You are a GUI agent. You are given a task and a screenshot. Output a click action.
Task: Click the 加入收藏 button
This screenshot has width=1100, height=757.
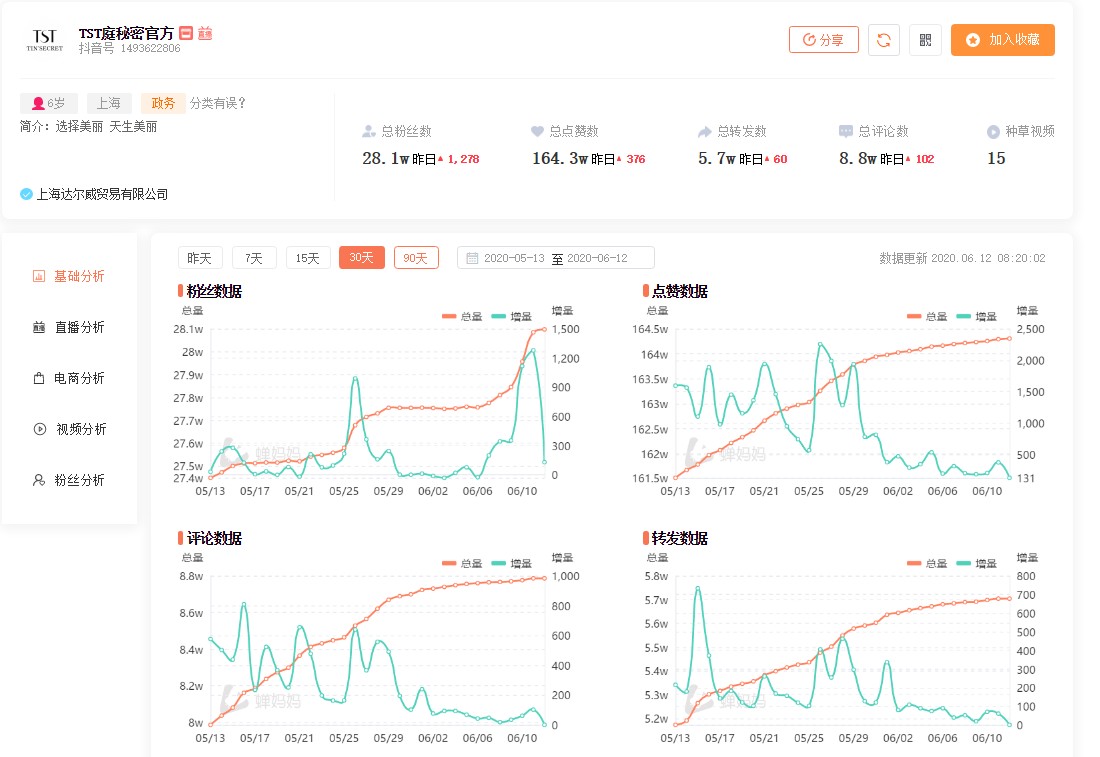tap(1003, 40)
